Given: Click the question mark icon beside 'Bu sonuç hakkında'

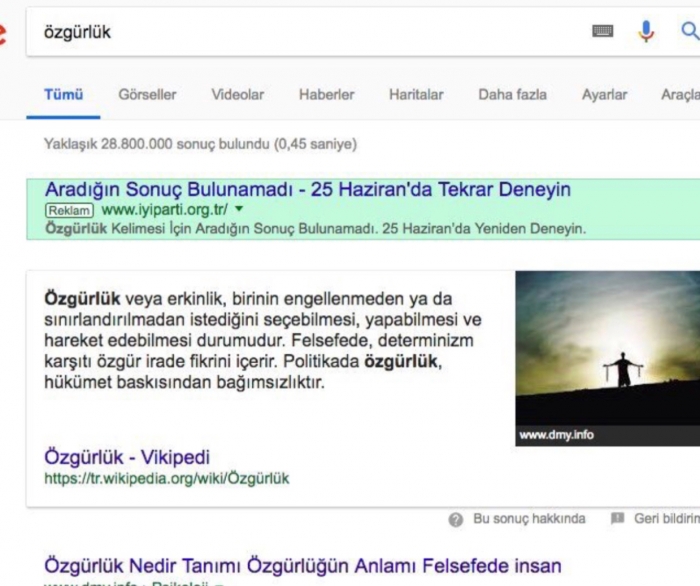Looking at the screenshot, I should point(456,519).
